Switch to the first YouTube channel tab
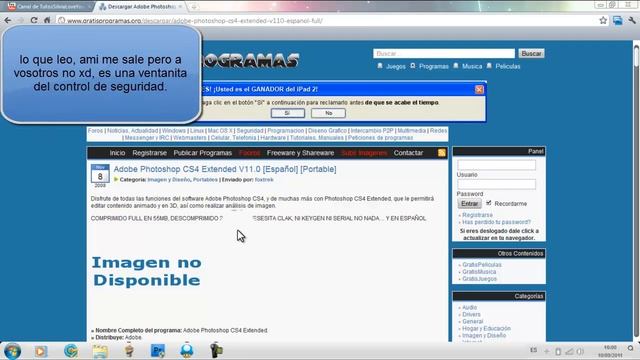The image size is (640, 360). click(x=49, y=7)
